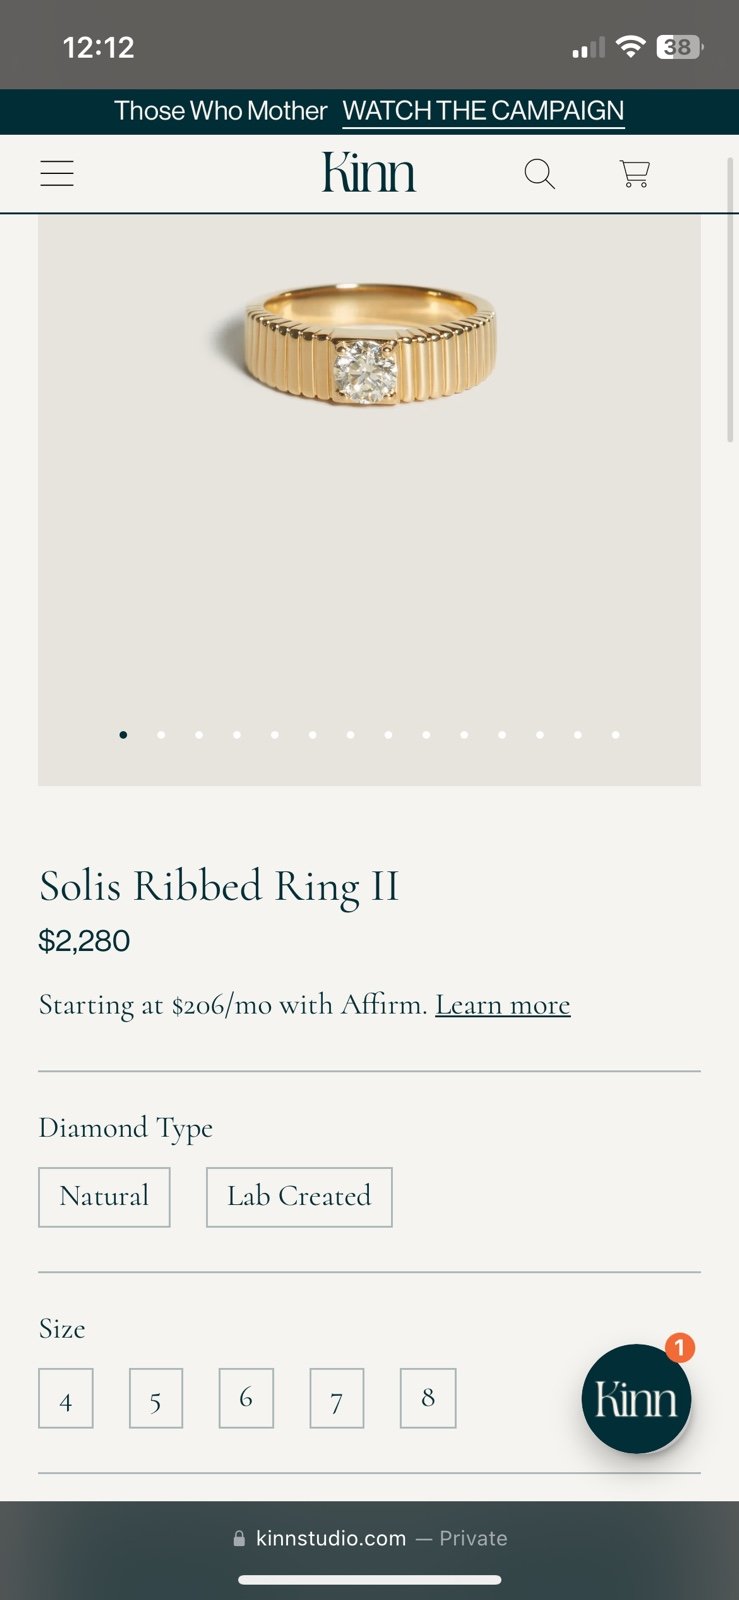Tap the Wi-Fi status icon

(x=630, y=46)
